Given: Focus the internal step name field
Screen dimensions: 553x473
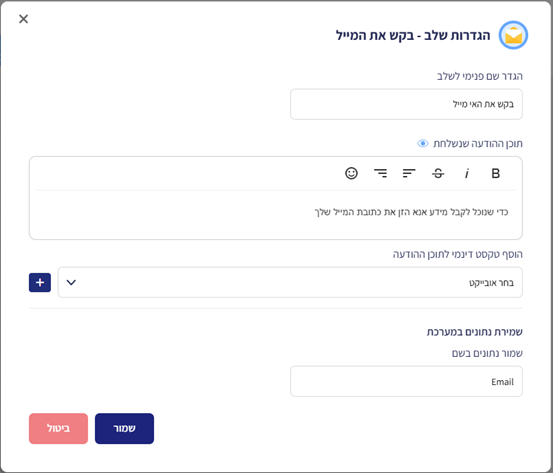Looking at the screenshot, I should (406, 104).
